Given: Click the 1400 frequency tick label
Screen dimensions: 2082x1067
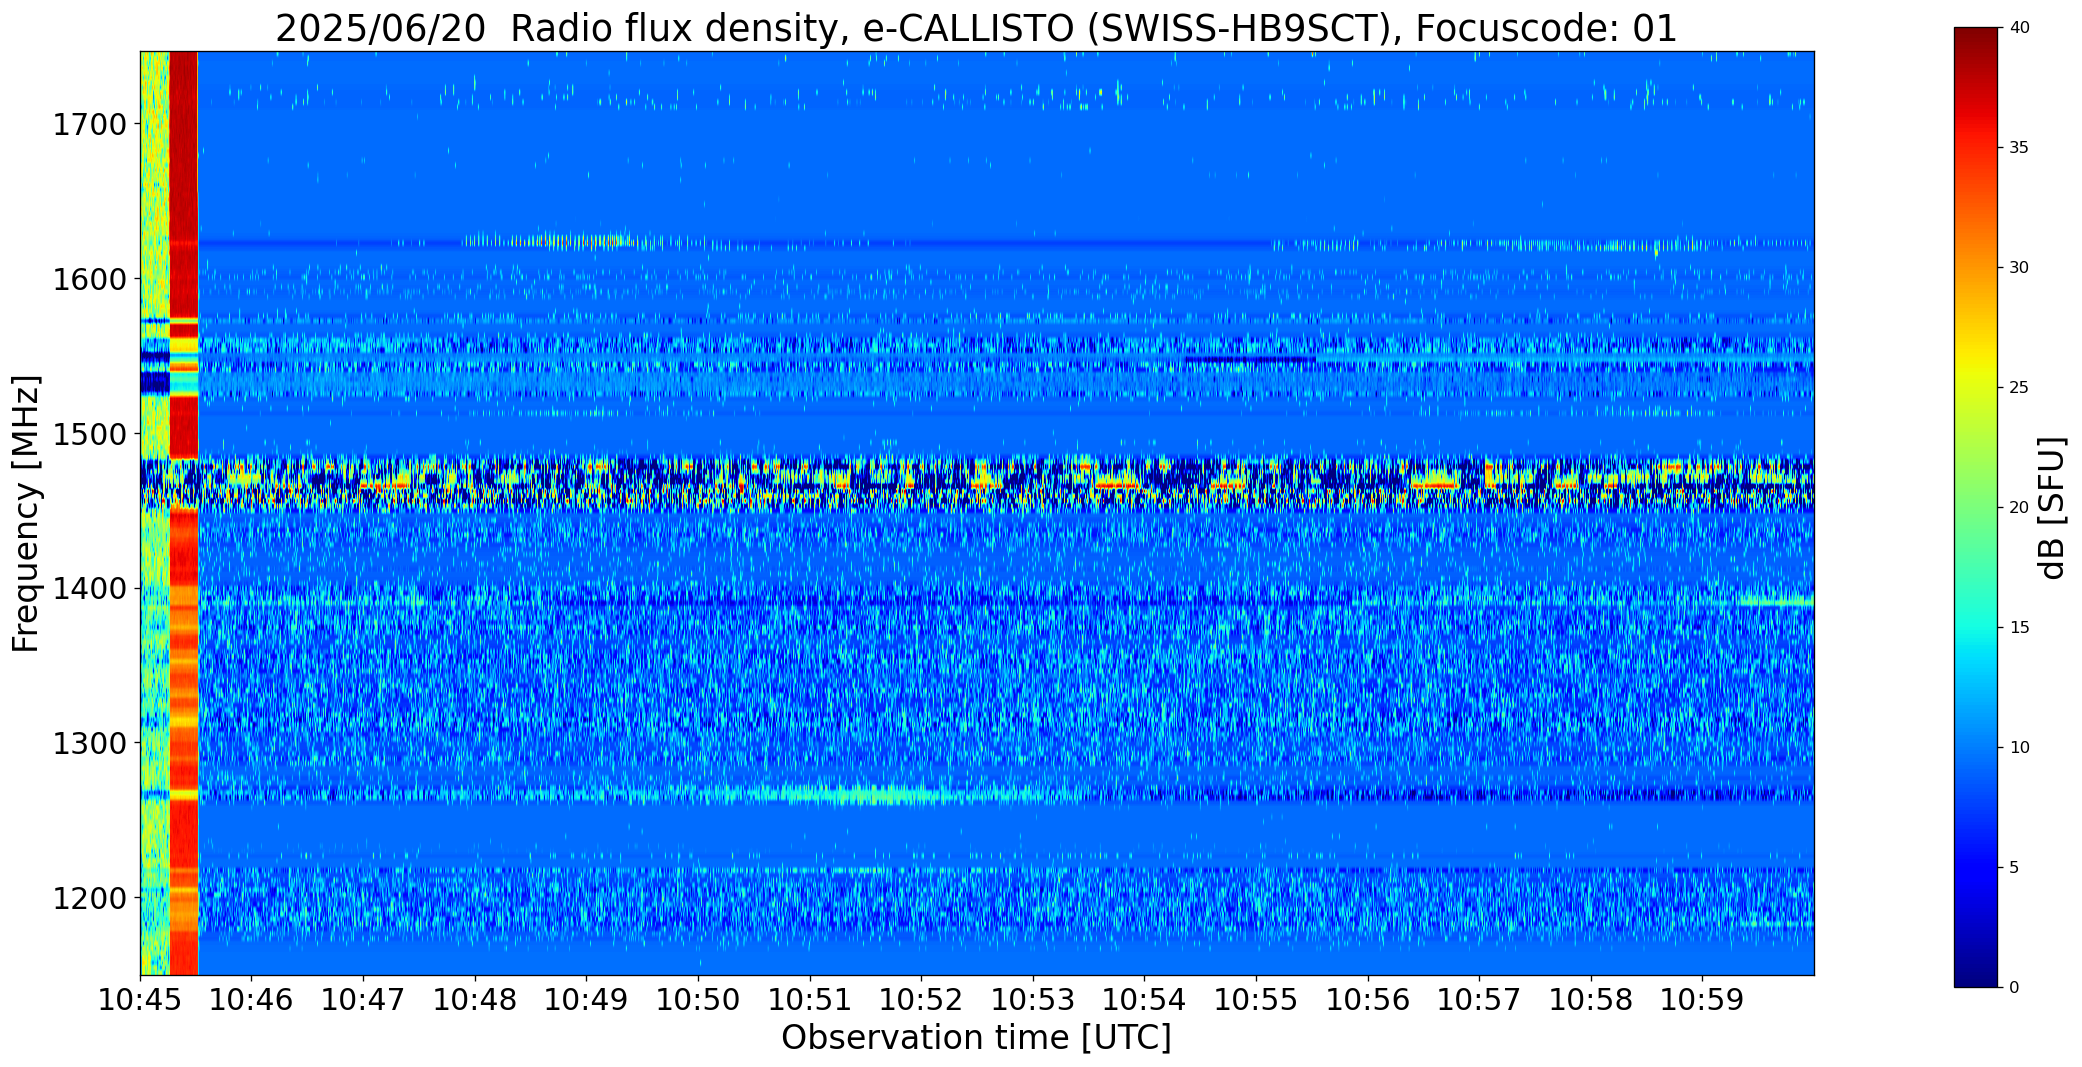Looking at the screenshot, I should tap(89, 589).
